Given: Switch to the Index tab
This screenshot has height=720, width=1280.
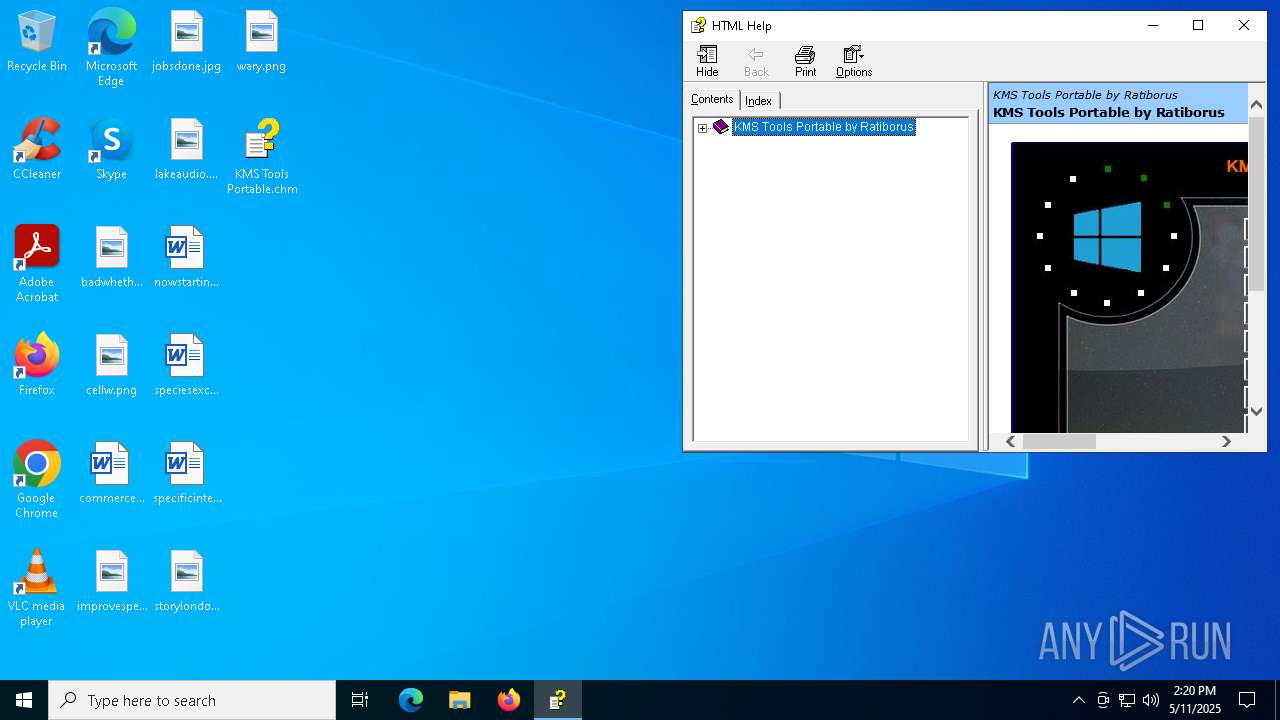Looking at the screenshot, I should 758,100.
